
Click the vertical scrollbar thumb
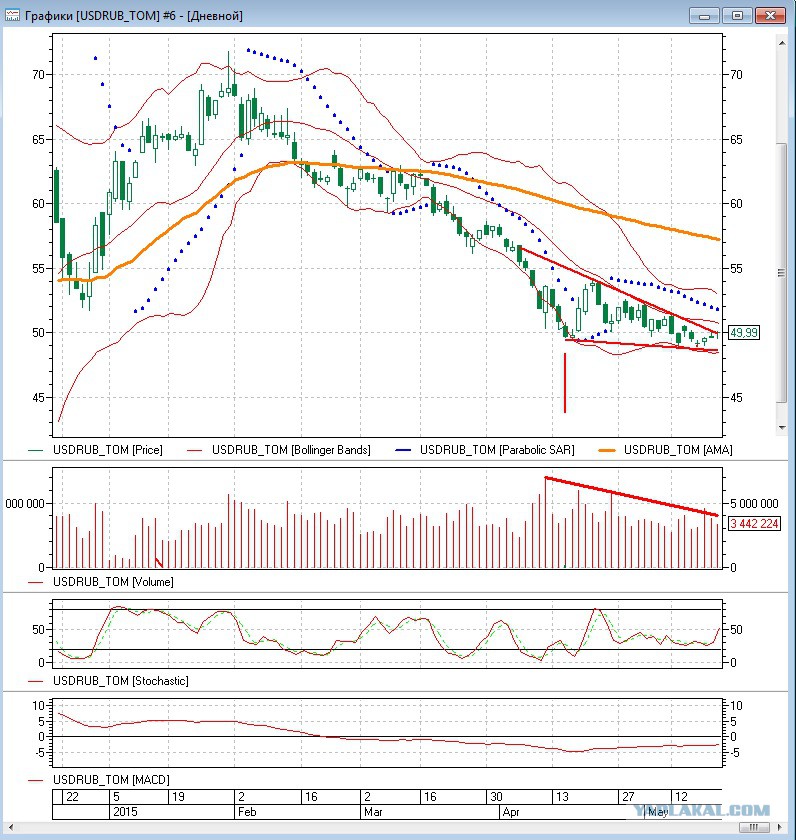782,272
